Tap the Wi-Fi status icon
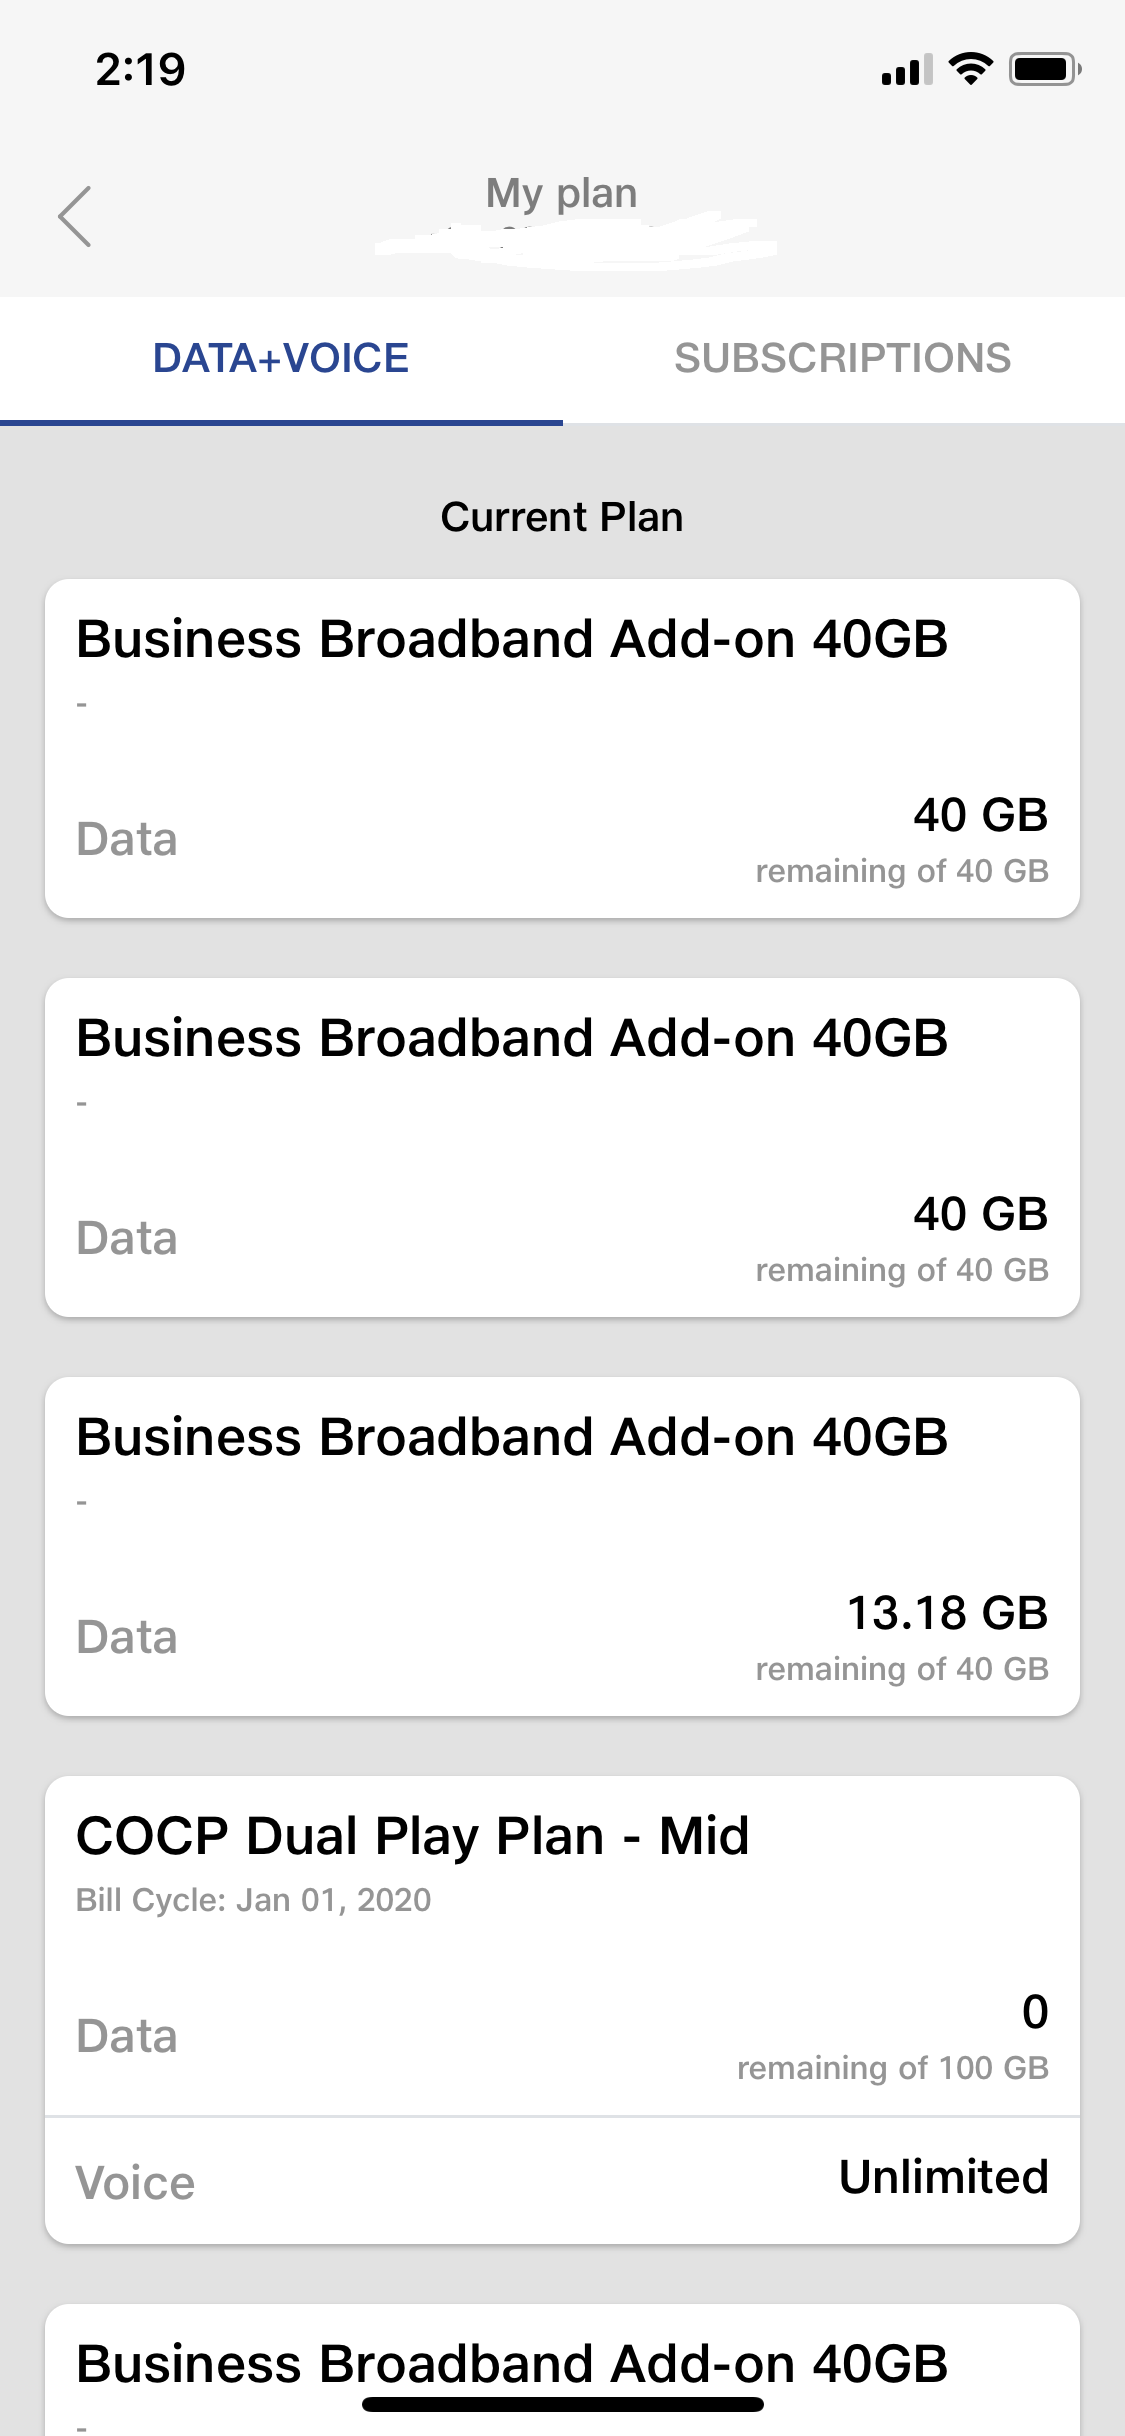 pyautogui.click(x=969, y=69)
